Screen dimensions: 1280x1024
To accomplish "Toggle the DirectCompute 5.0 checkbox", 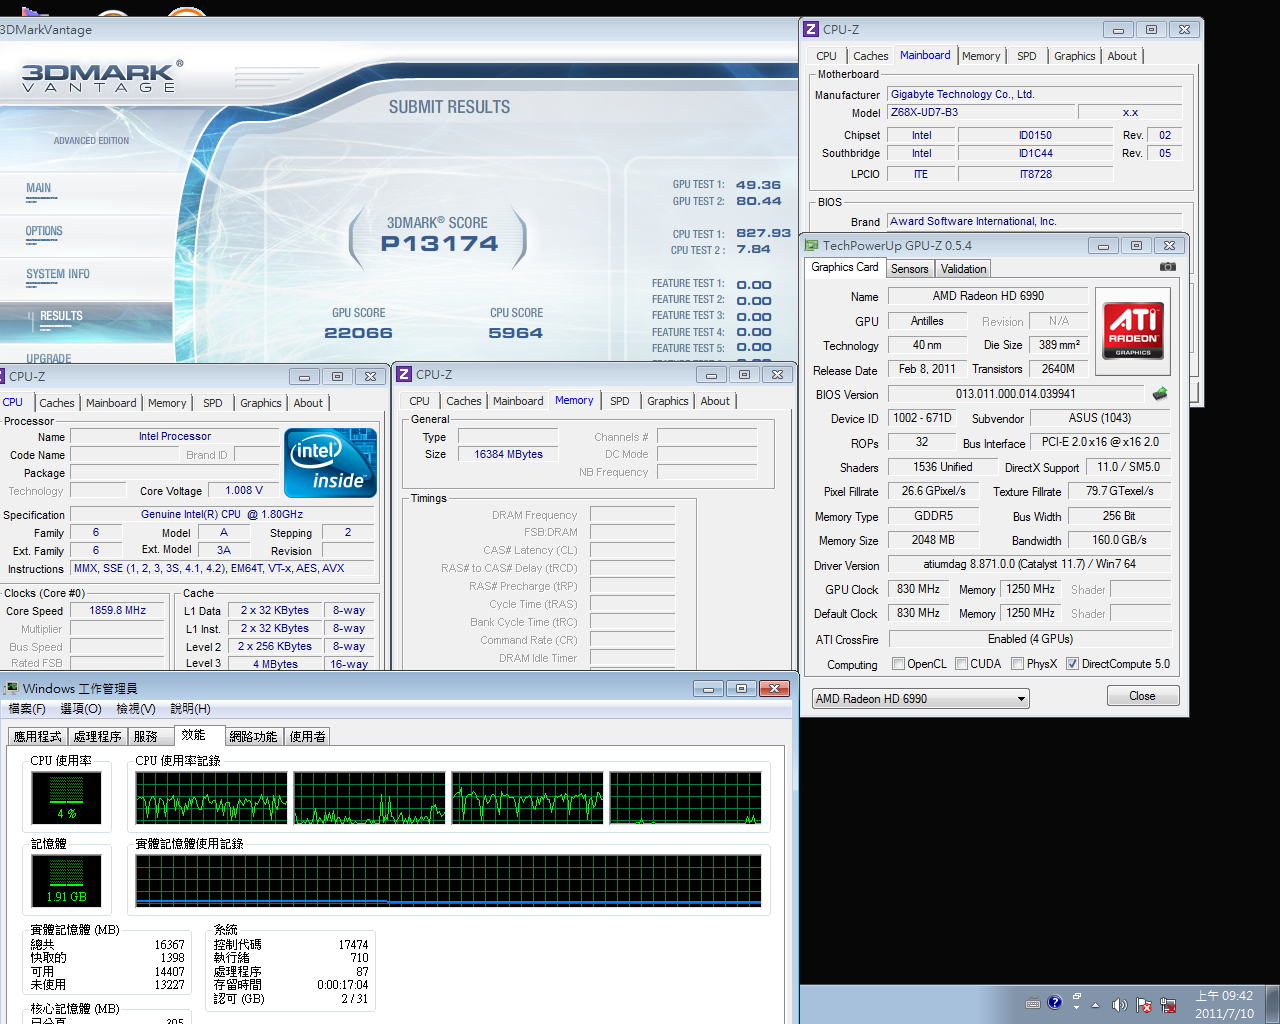I will coord(1072,664).
